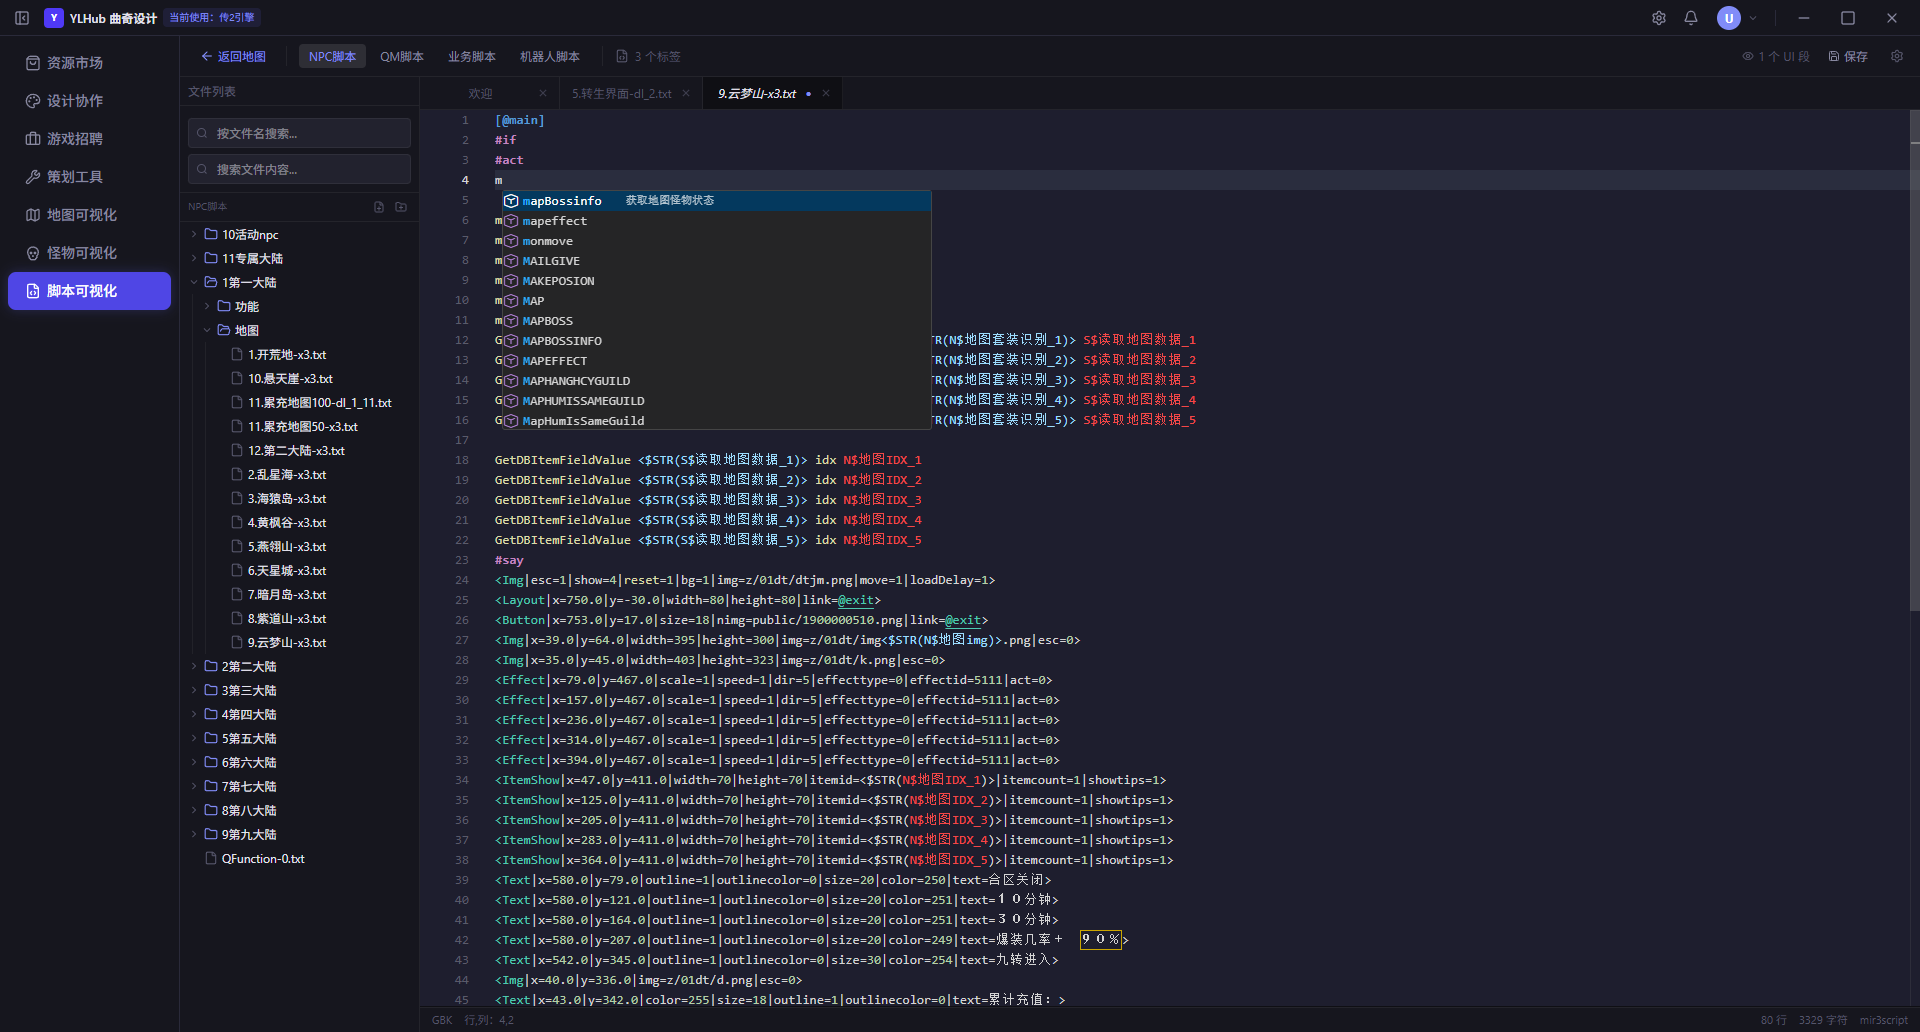Switch to QM脚本 tab

[x=402, y=57]
